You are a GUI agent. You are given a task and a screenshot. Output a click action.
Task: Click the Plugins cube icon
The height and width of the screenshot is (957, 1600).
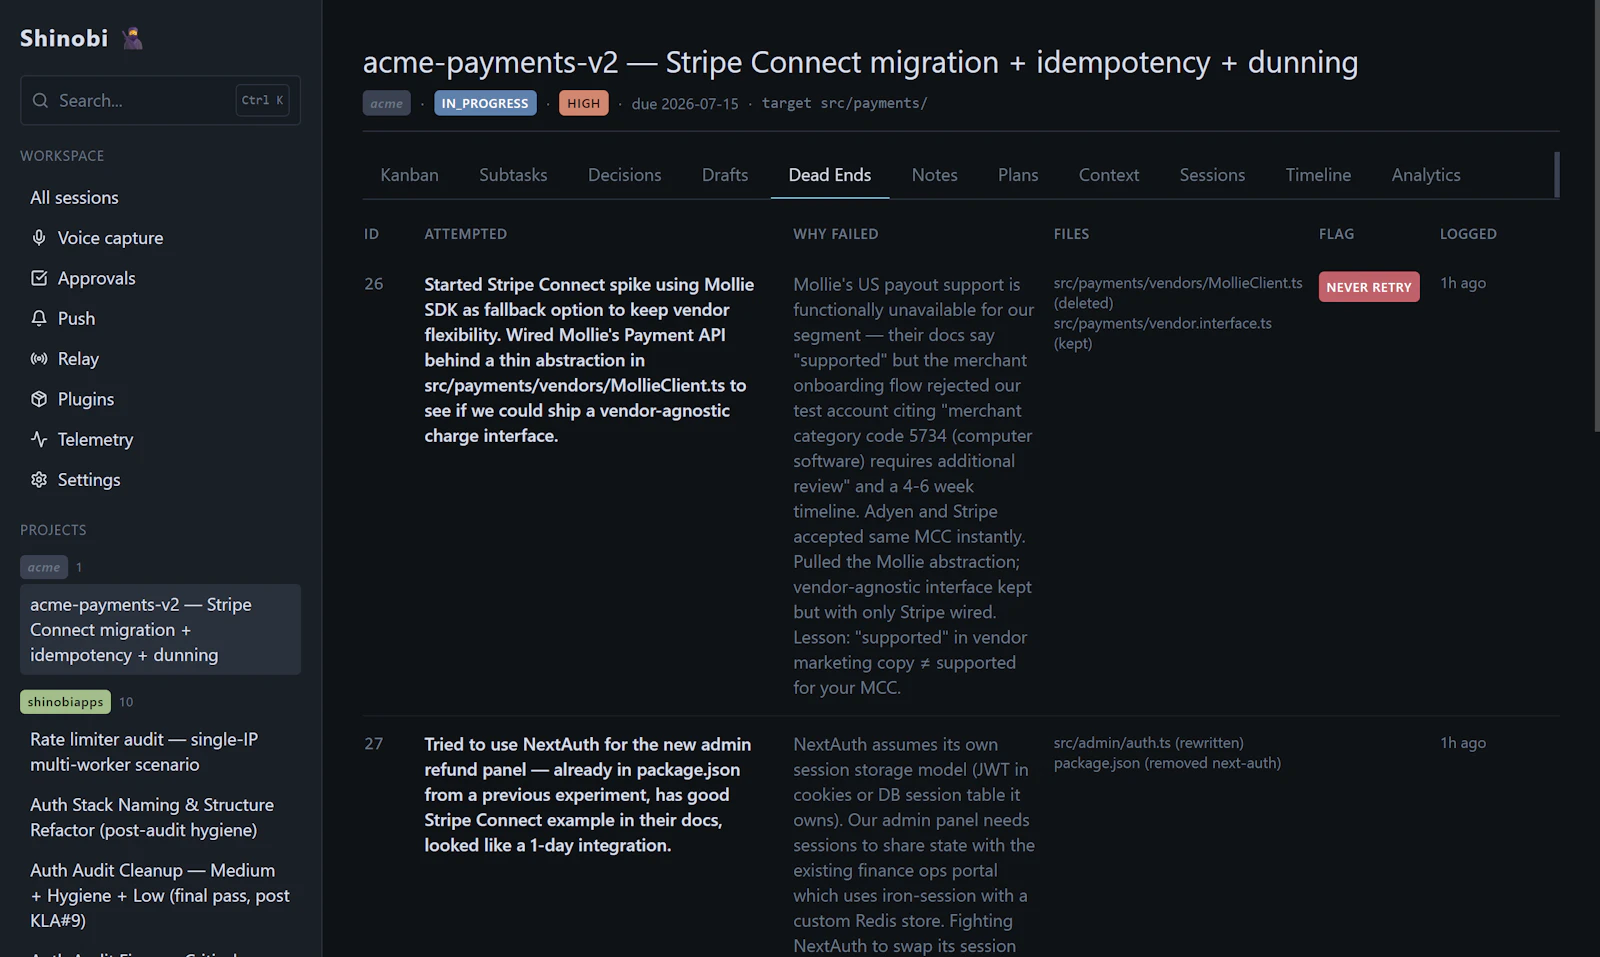(x=39, y=399)
